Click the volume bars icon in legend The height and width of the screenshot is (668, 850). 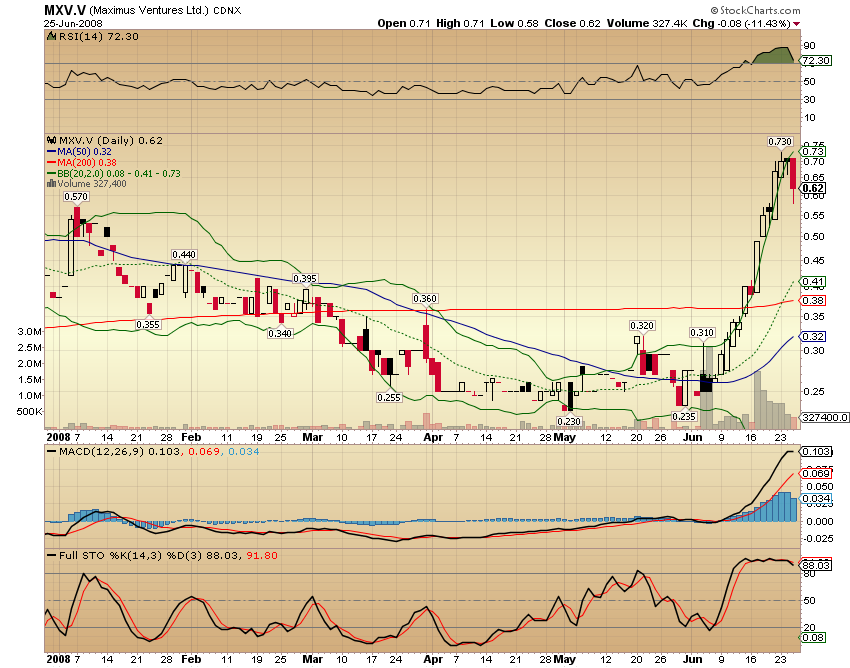pos(51,184)
